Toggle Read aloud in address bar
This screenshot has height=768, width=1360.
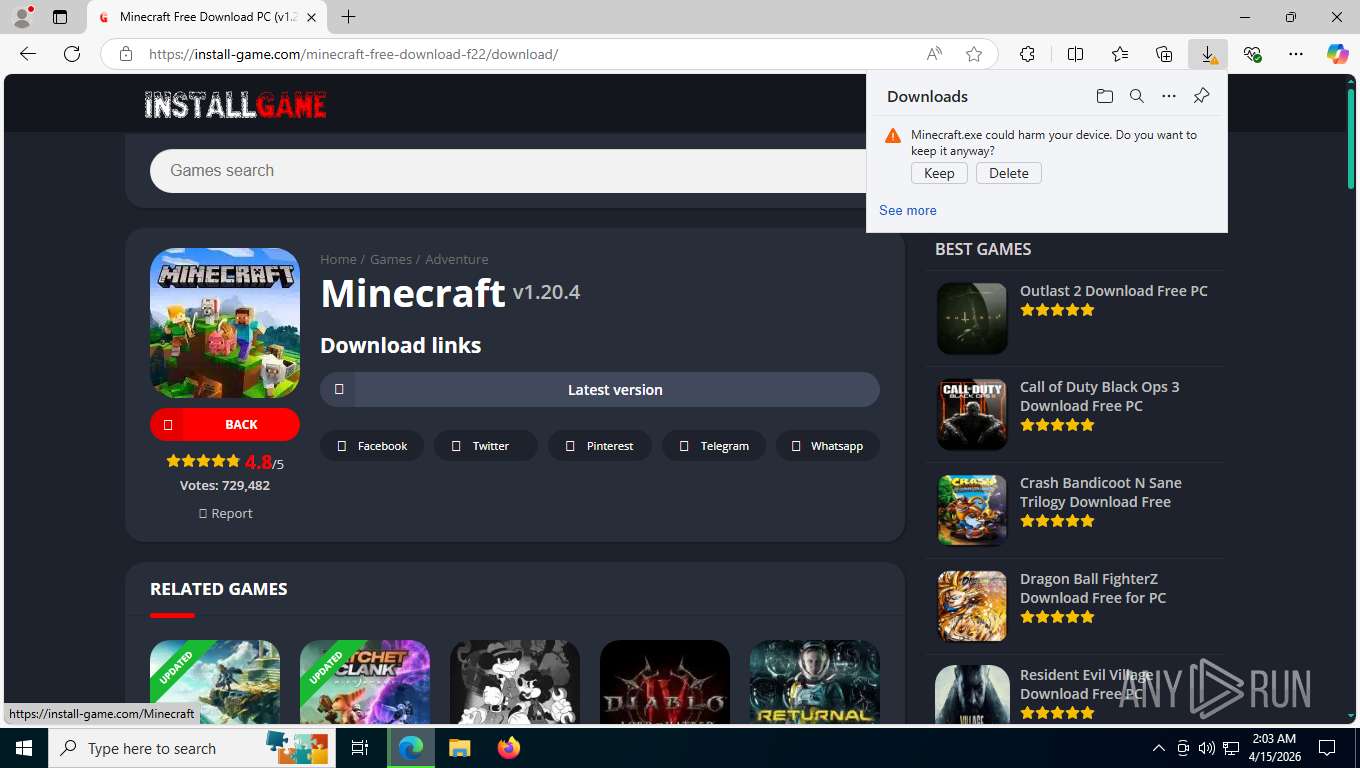point(934,54)
